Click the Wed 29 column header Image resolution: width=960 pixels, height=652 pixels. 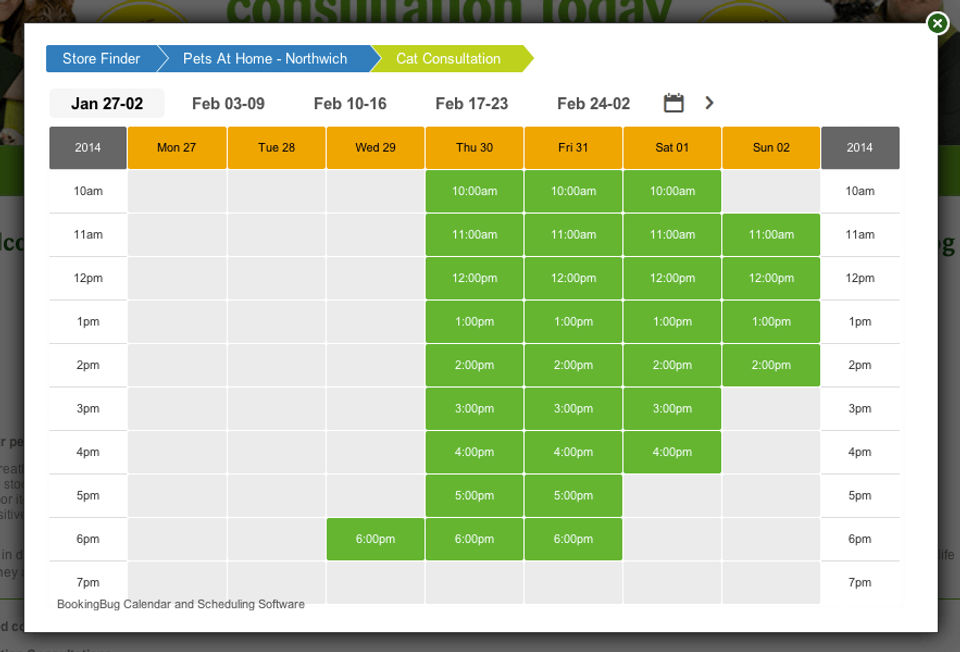click(375, 148)
